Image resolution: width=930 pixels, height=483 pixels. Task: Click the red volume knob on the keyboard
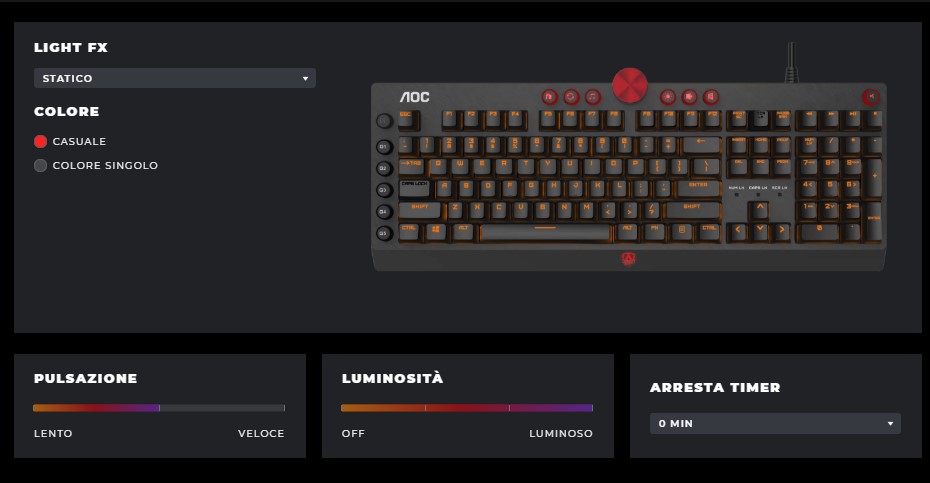point(629,85)
